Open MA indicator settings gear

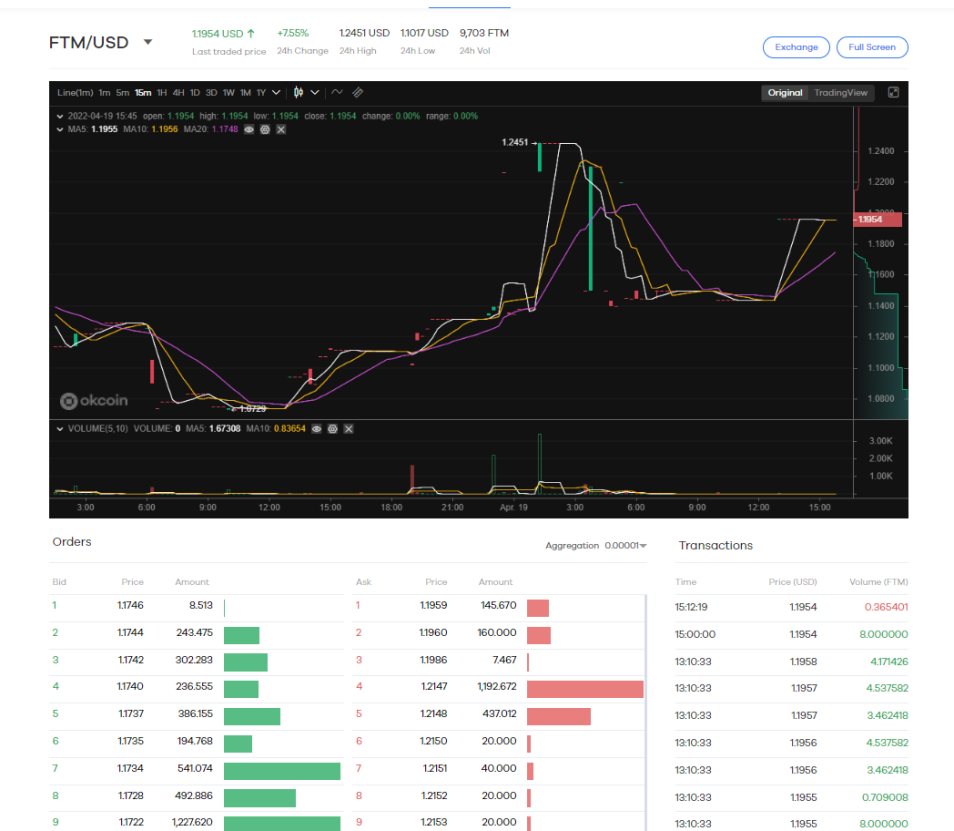[x=265, y=130]
